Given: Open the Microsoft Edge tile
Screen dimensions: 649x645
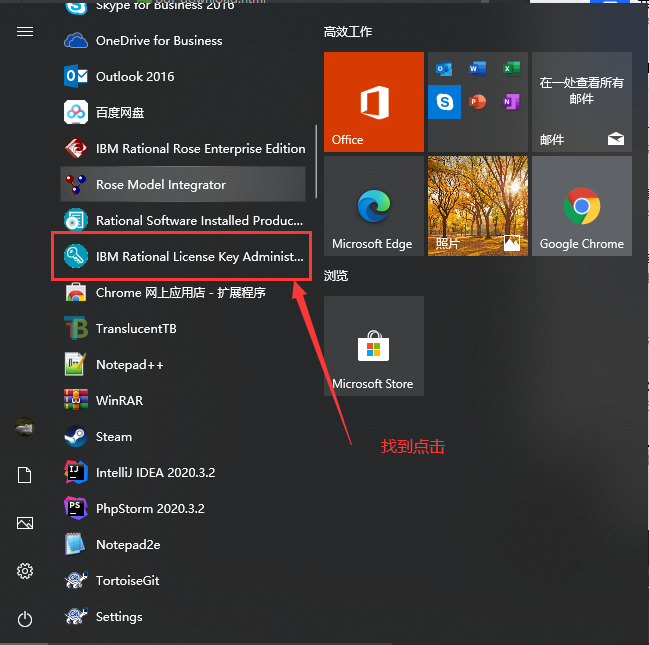Looking at the screenshot, I should pos(374,206).
